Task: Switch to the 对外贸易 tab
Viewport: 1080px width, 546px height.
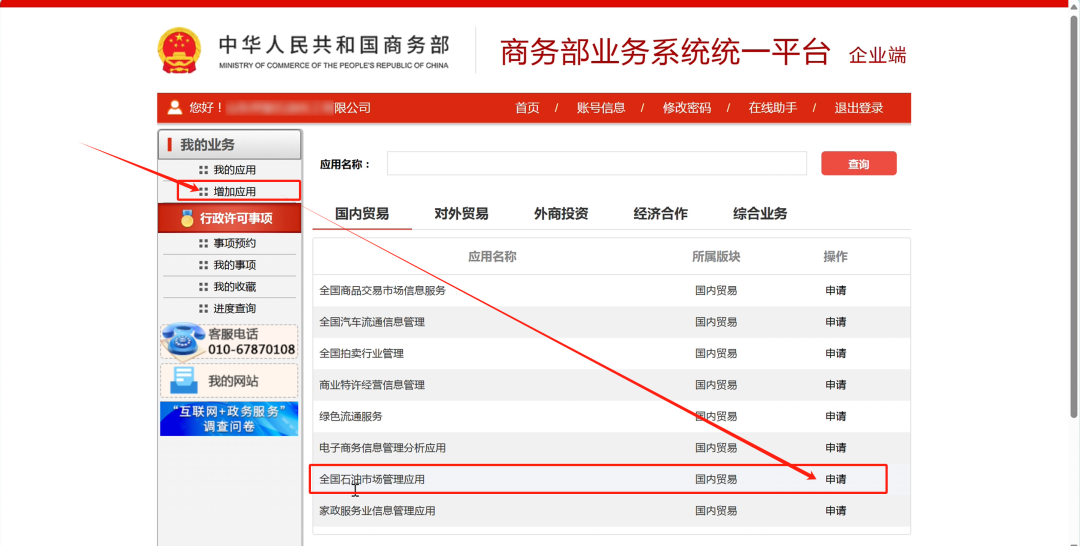Action: [461, 213]
